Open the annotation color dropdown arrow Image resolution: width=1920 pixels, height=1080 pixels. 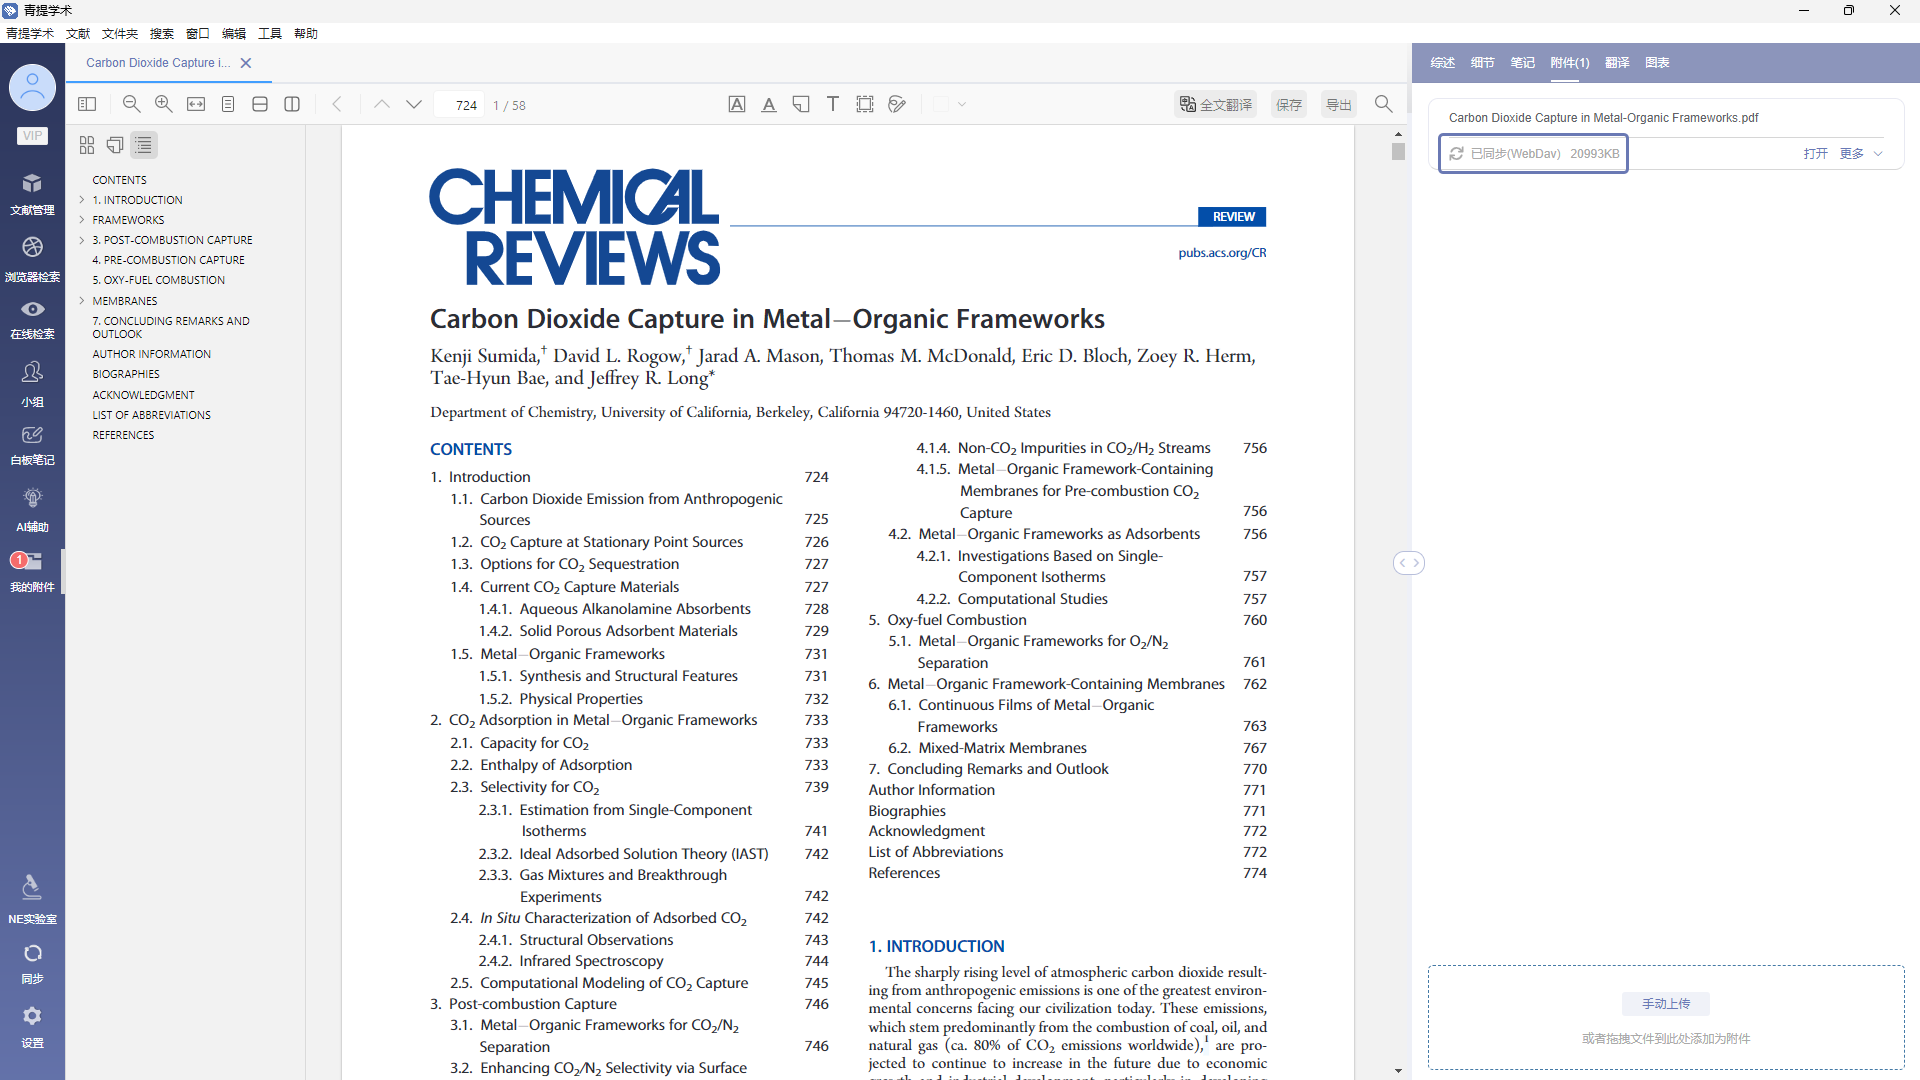click(962, 104)
